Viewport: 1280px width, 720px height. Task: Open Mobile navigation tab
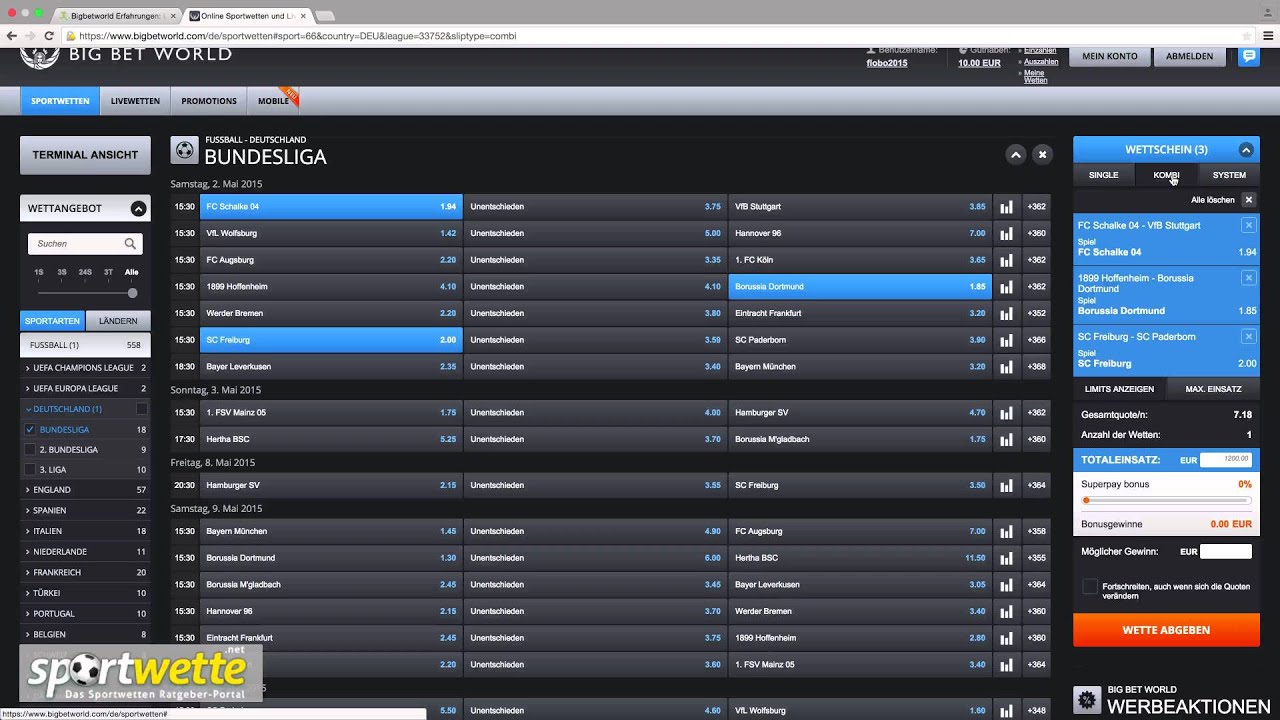(273, 101)
